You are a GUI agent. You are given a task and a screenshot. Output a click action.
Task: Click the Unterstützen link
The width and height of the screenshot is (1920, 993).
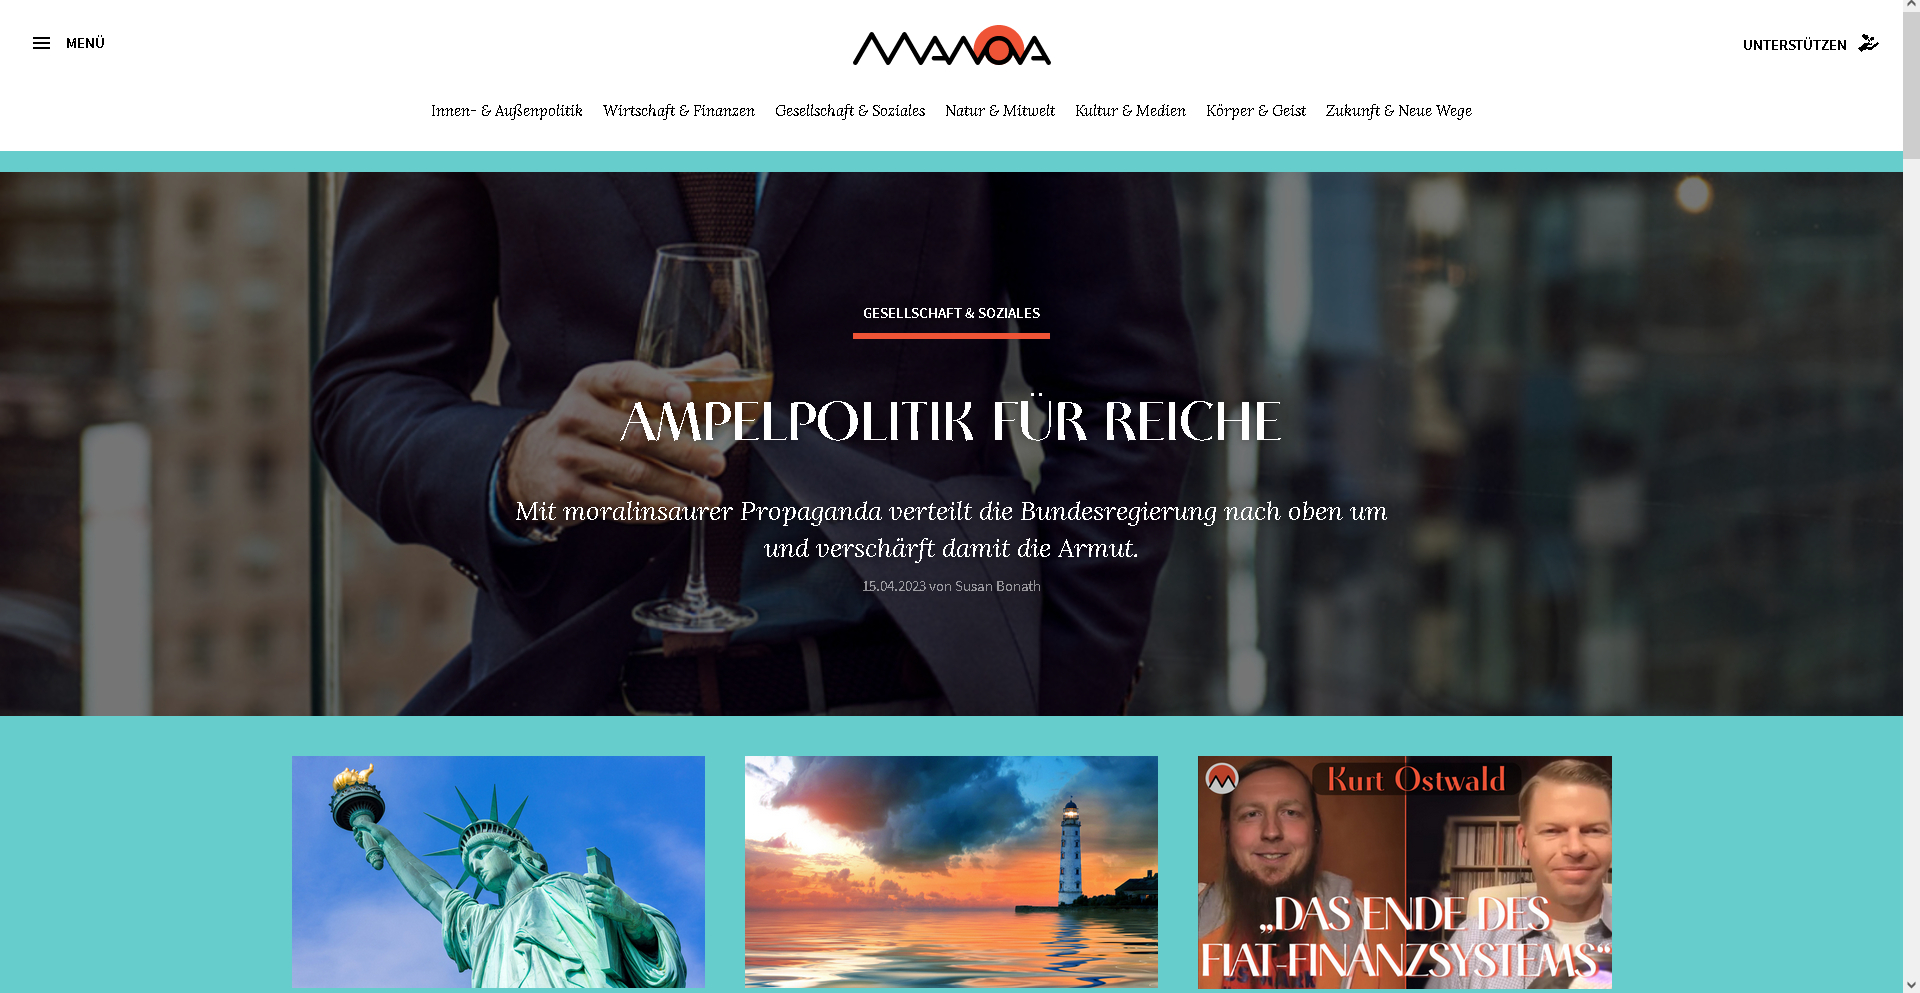1794,45
